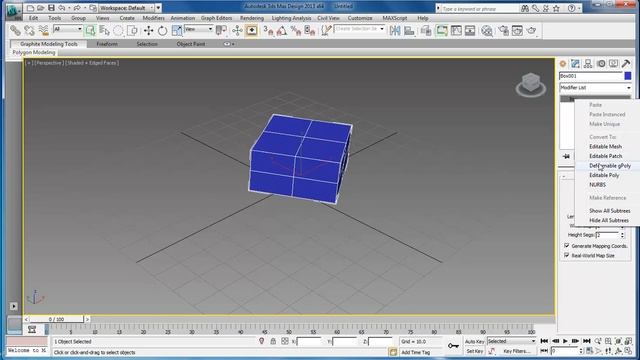The width and height of the screenshot is (640, 360).
Task: Toggle the selection lock icon
Action: 273,341
